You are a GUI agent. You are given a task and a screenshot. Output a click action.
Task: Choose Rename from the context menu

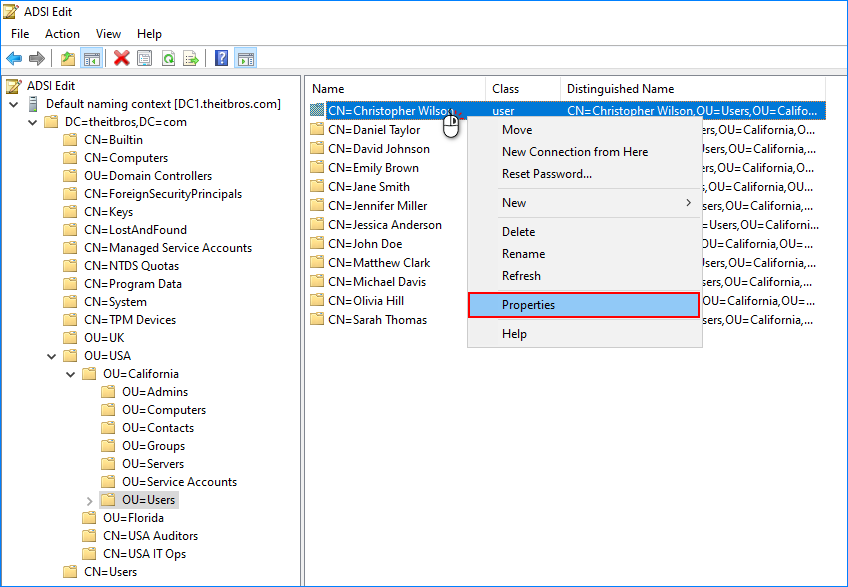(585, 254)
